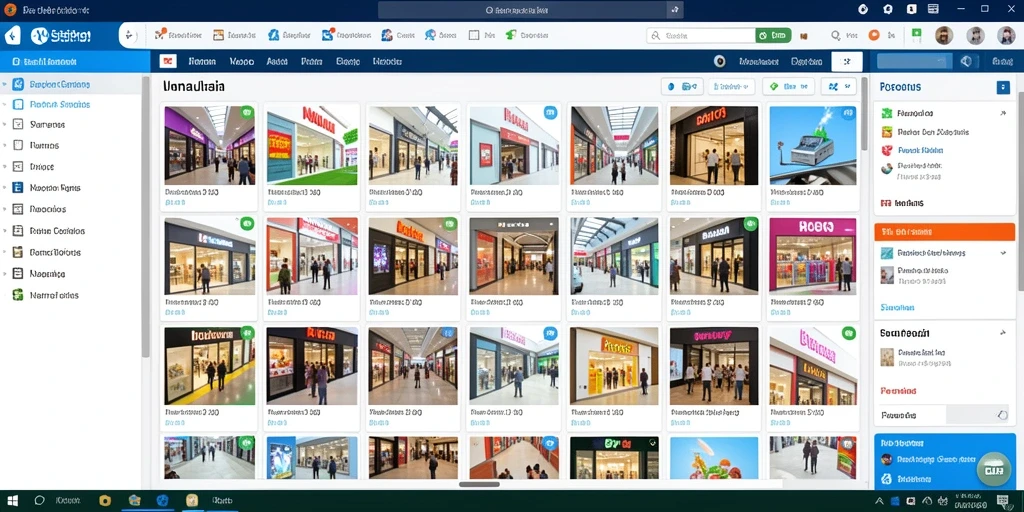Toggle the green badge on the purple storefront thumbnail
Viewport: 1024px width, 512px height.
(x=248, y=112)
